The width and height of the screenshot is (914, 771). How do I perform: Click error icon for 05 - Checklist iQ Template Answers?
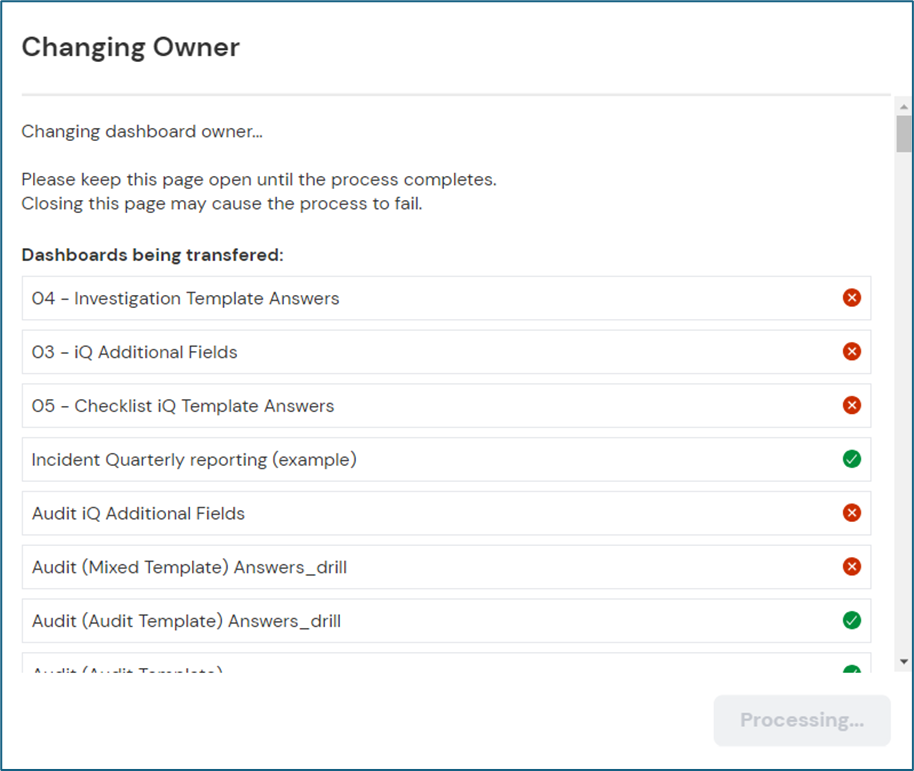click(851, 406)
